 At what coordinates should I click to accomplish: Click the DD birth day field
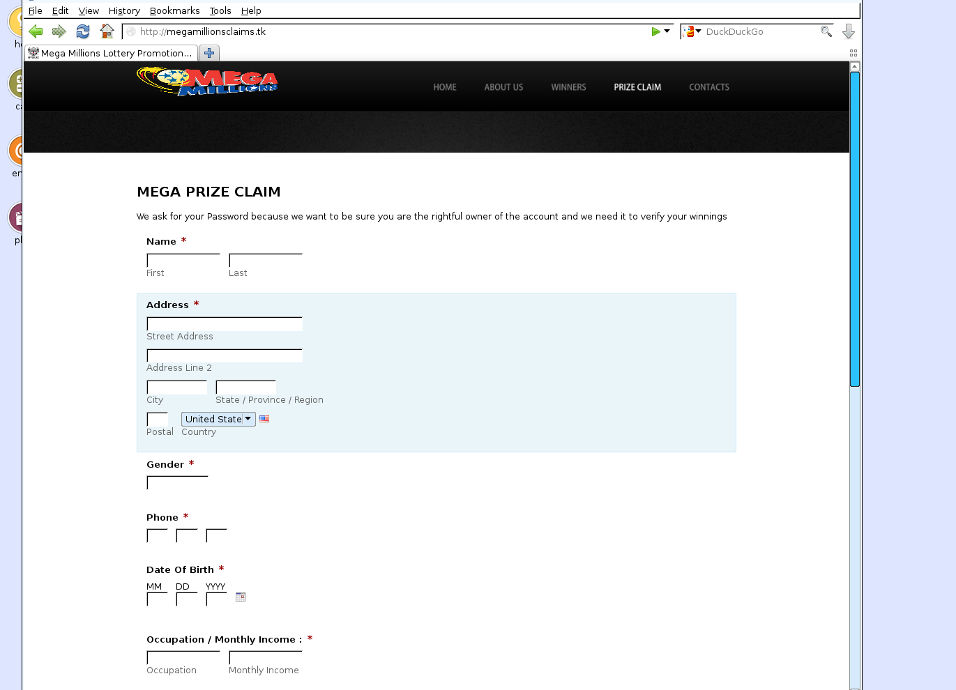pos(187,599)
